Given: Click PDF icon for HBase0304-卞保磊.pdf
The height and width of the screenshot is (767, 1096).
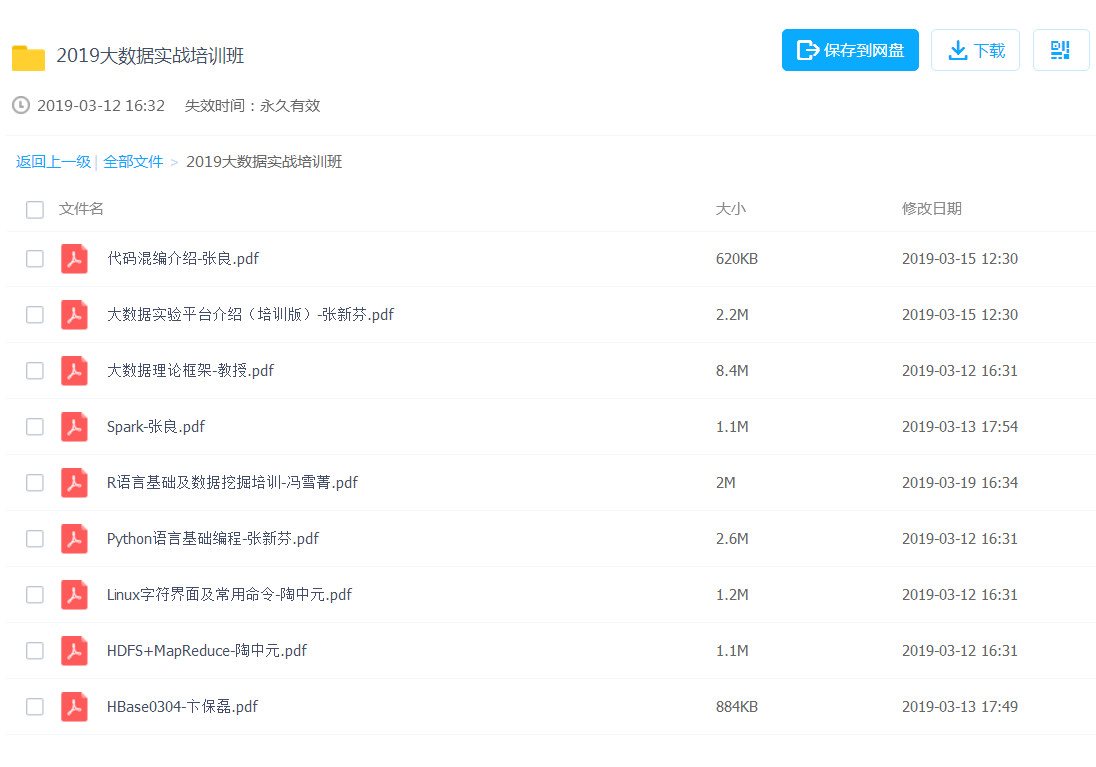Looking at the screenshot, I should click(74, 707).
